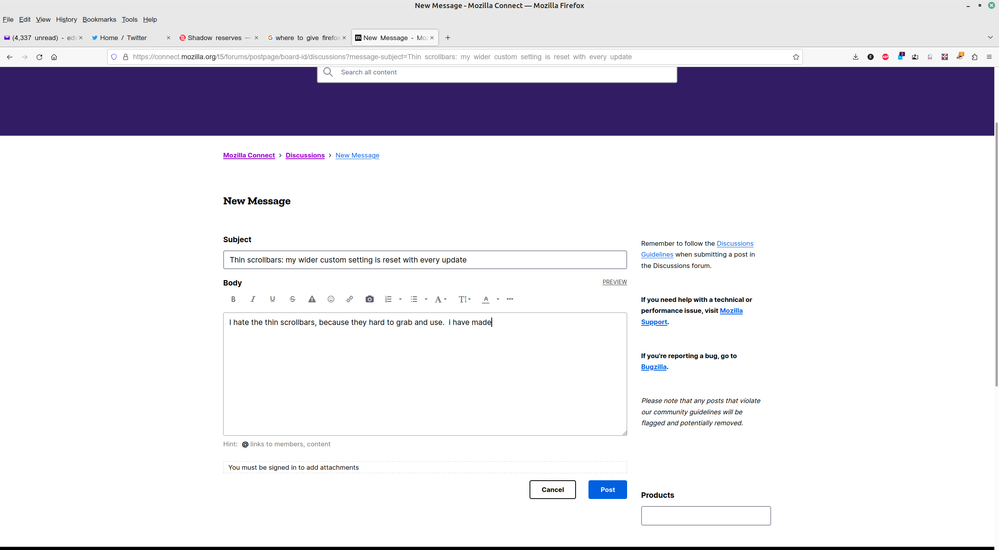Viewport: 999px width, 550px height.
Task: Switch to the Home / Twitter tab
Action: point(123,38)
